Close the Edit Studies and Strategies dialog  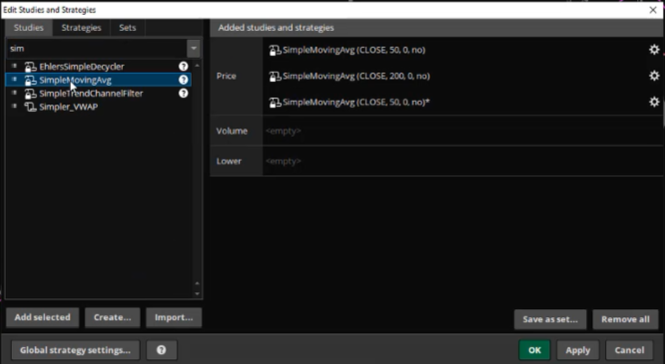(x=653, y=10)
